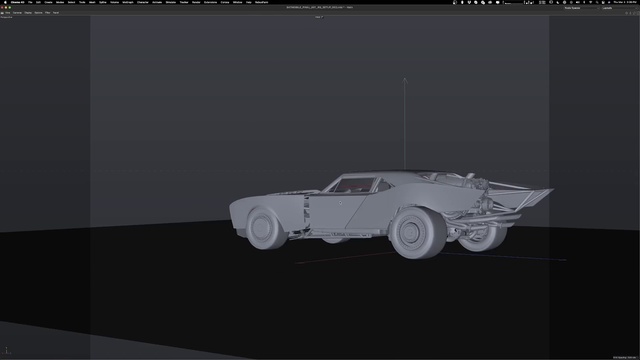Screen dimensions: 640x360
Task: Open the Node Spaces dropdown
Action: pos(581,8)
